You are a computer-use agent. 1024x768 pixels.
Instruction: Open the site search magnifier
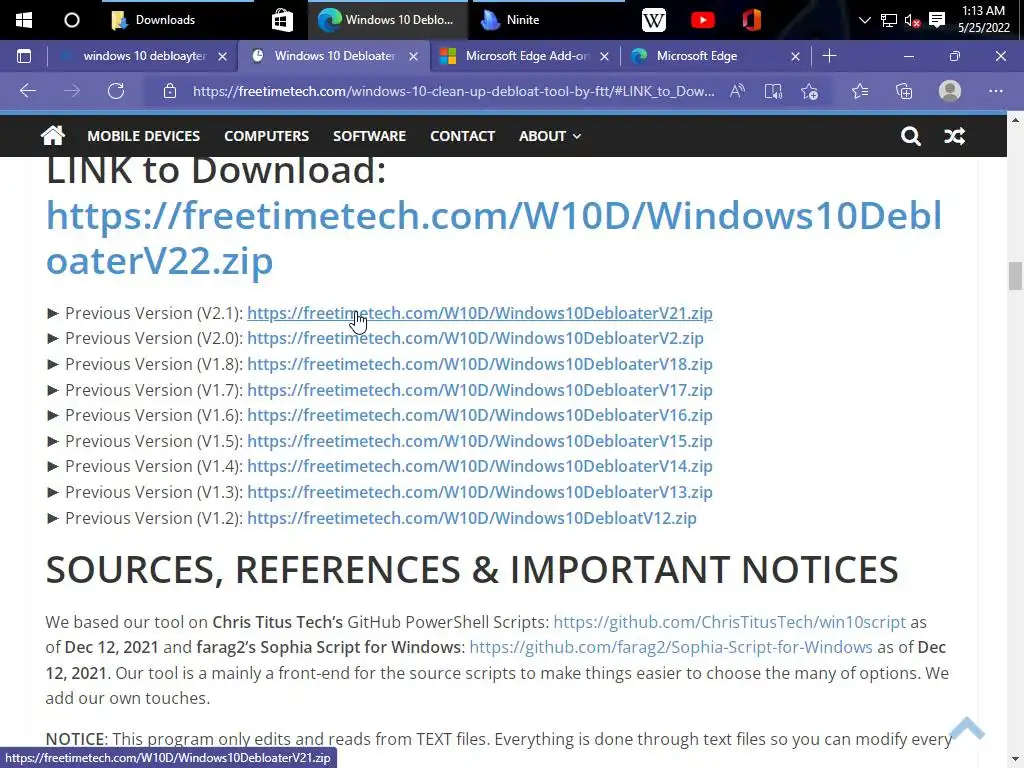910,136
